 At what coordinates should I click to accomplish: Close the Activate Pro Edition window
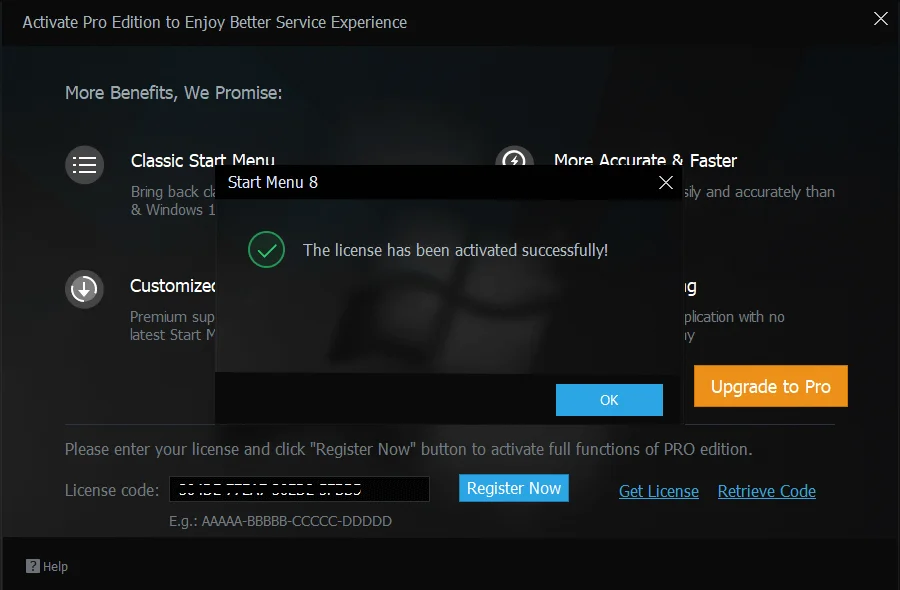(880, 18)
